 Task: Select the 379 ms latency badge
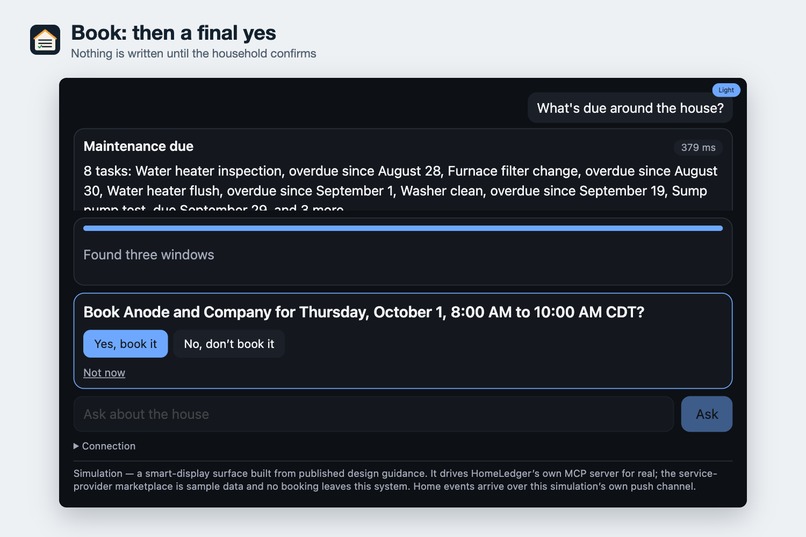(698, 147)
